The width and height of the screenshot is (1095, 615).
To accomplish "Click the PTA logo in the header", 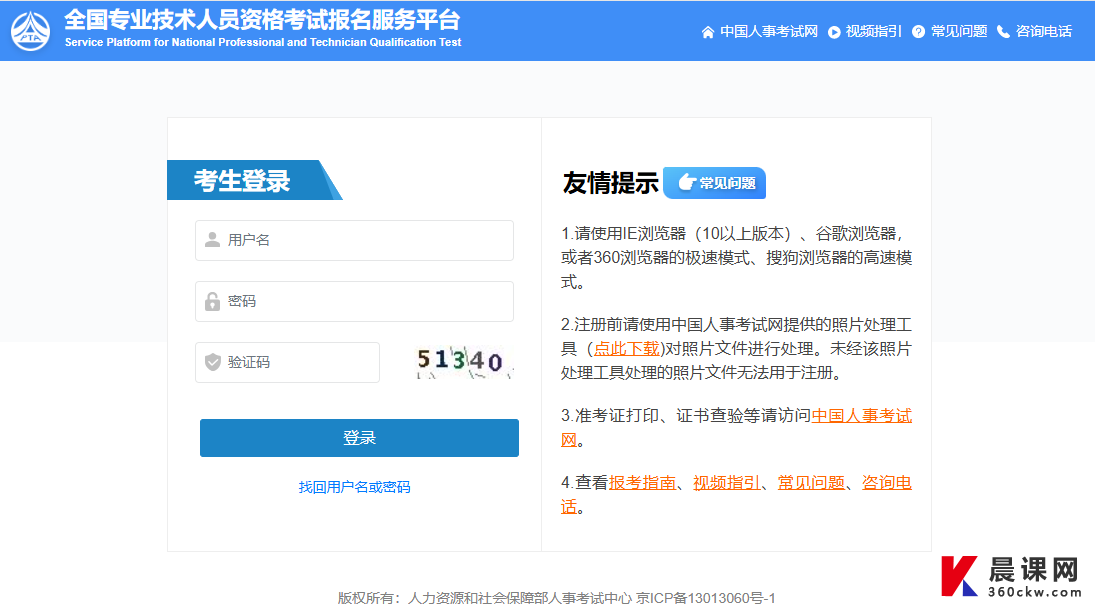I will tap(31, 31).
